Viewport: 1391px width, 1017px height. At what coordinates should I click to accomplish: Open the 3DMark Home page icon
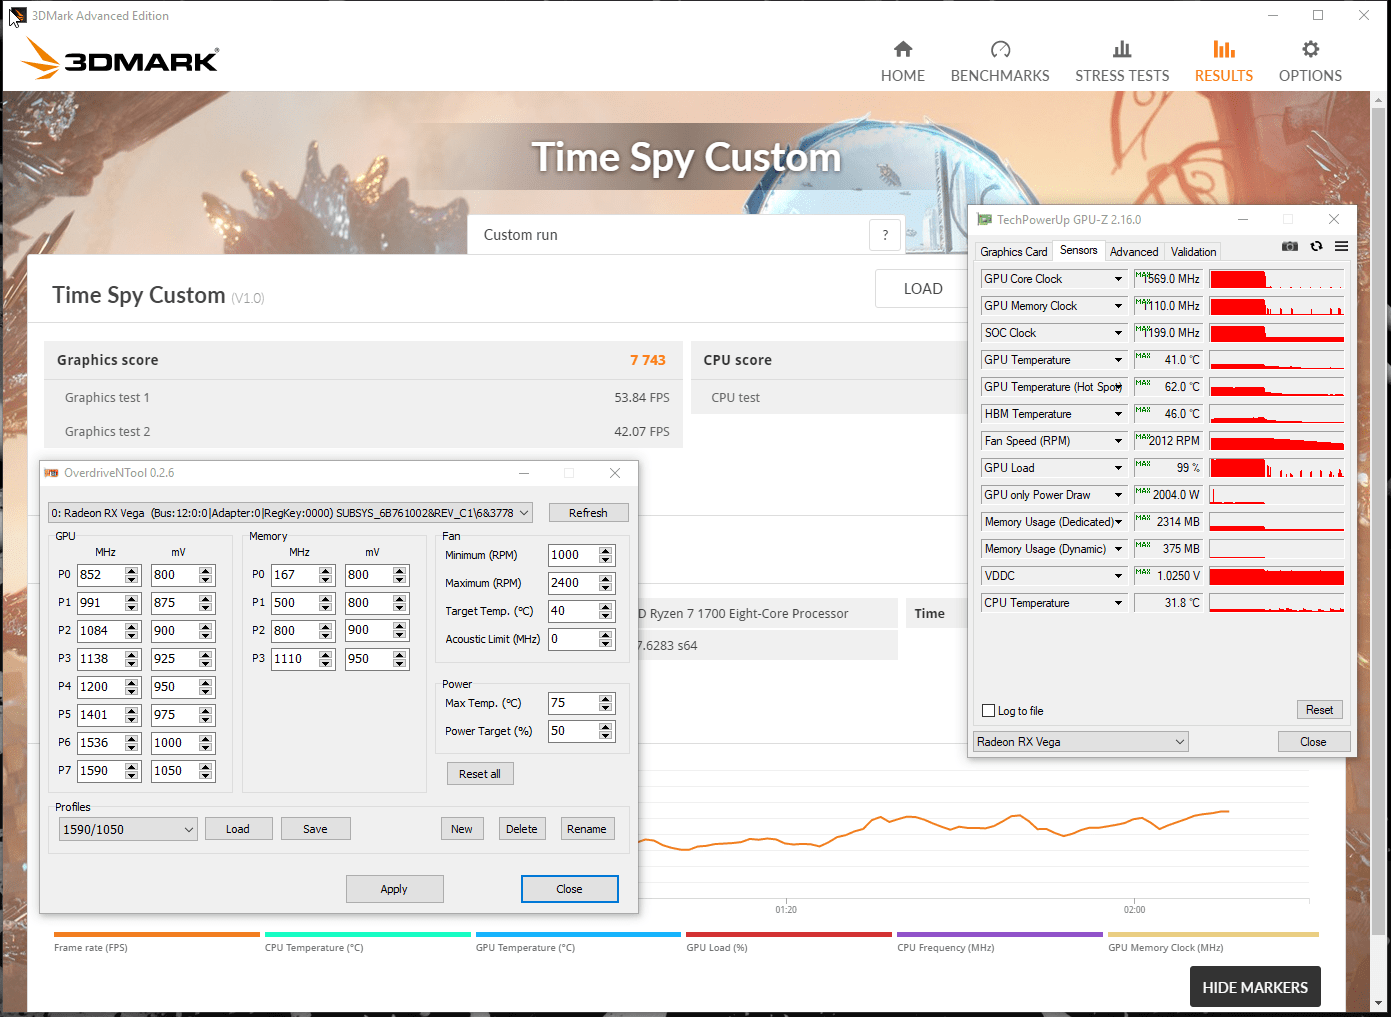[x=903, y=49]
